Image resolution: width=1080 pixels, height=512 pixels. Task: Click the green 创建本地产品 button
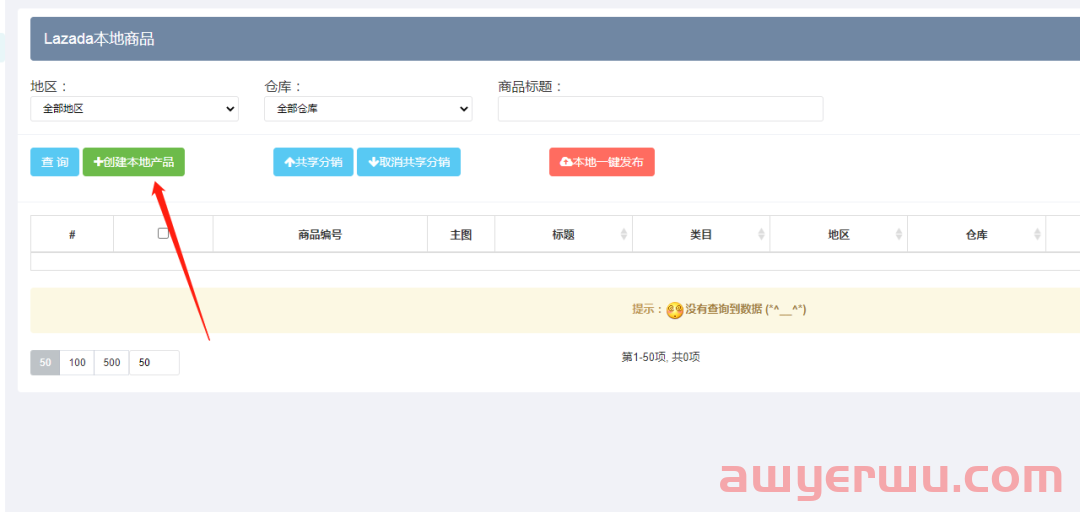point(134,162)
